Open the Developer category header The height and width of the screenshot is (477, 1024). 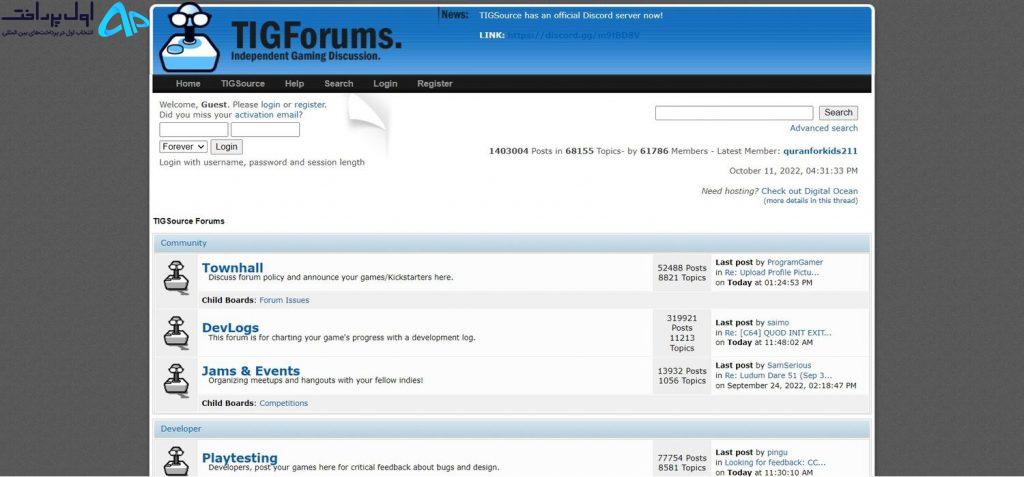[x=181, y=429]
